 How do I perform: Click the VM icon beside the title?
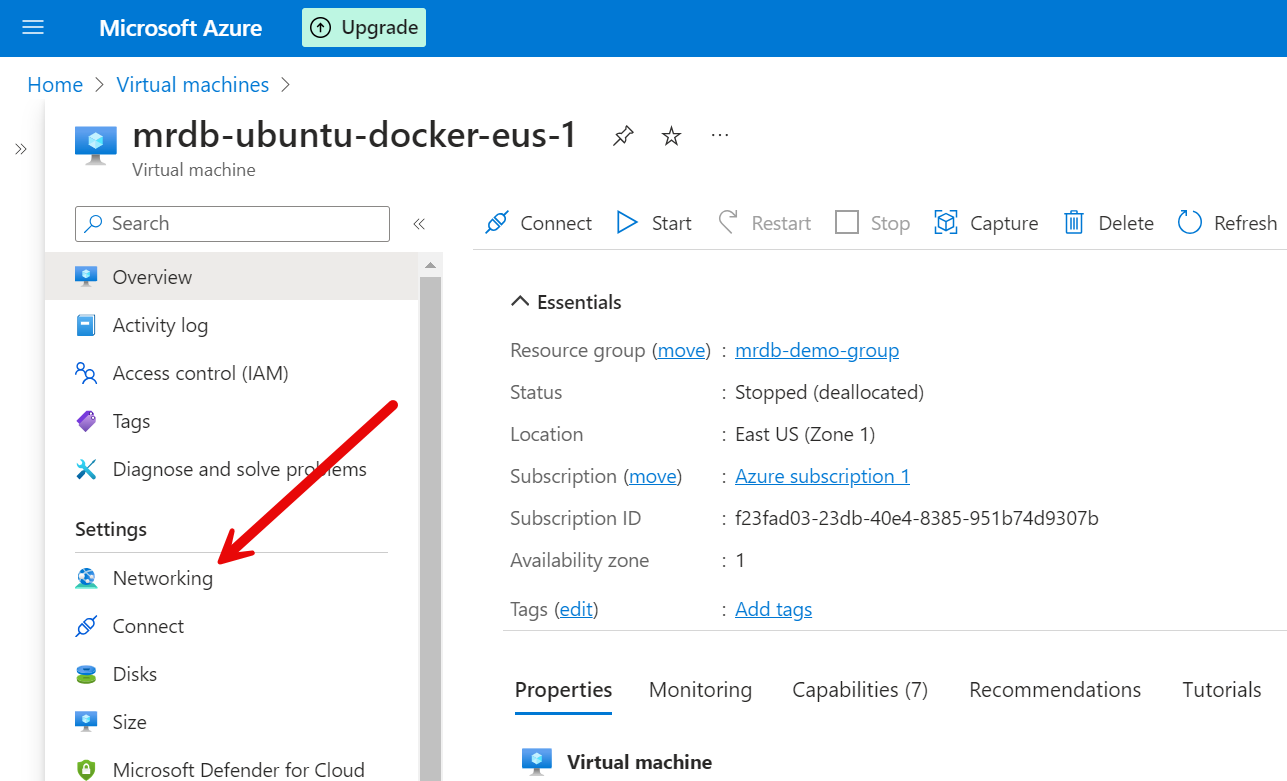(x=96, y=144)
